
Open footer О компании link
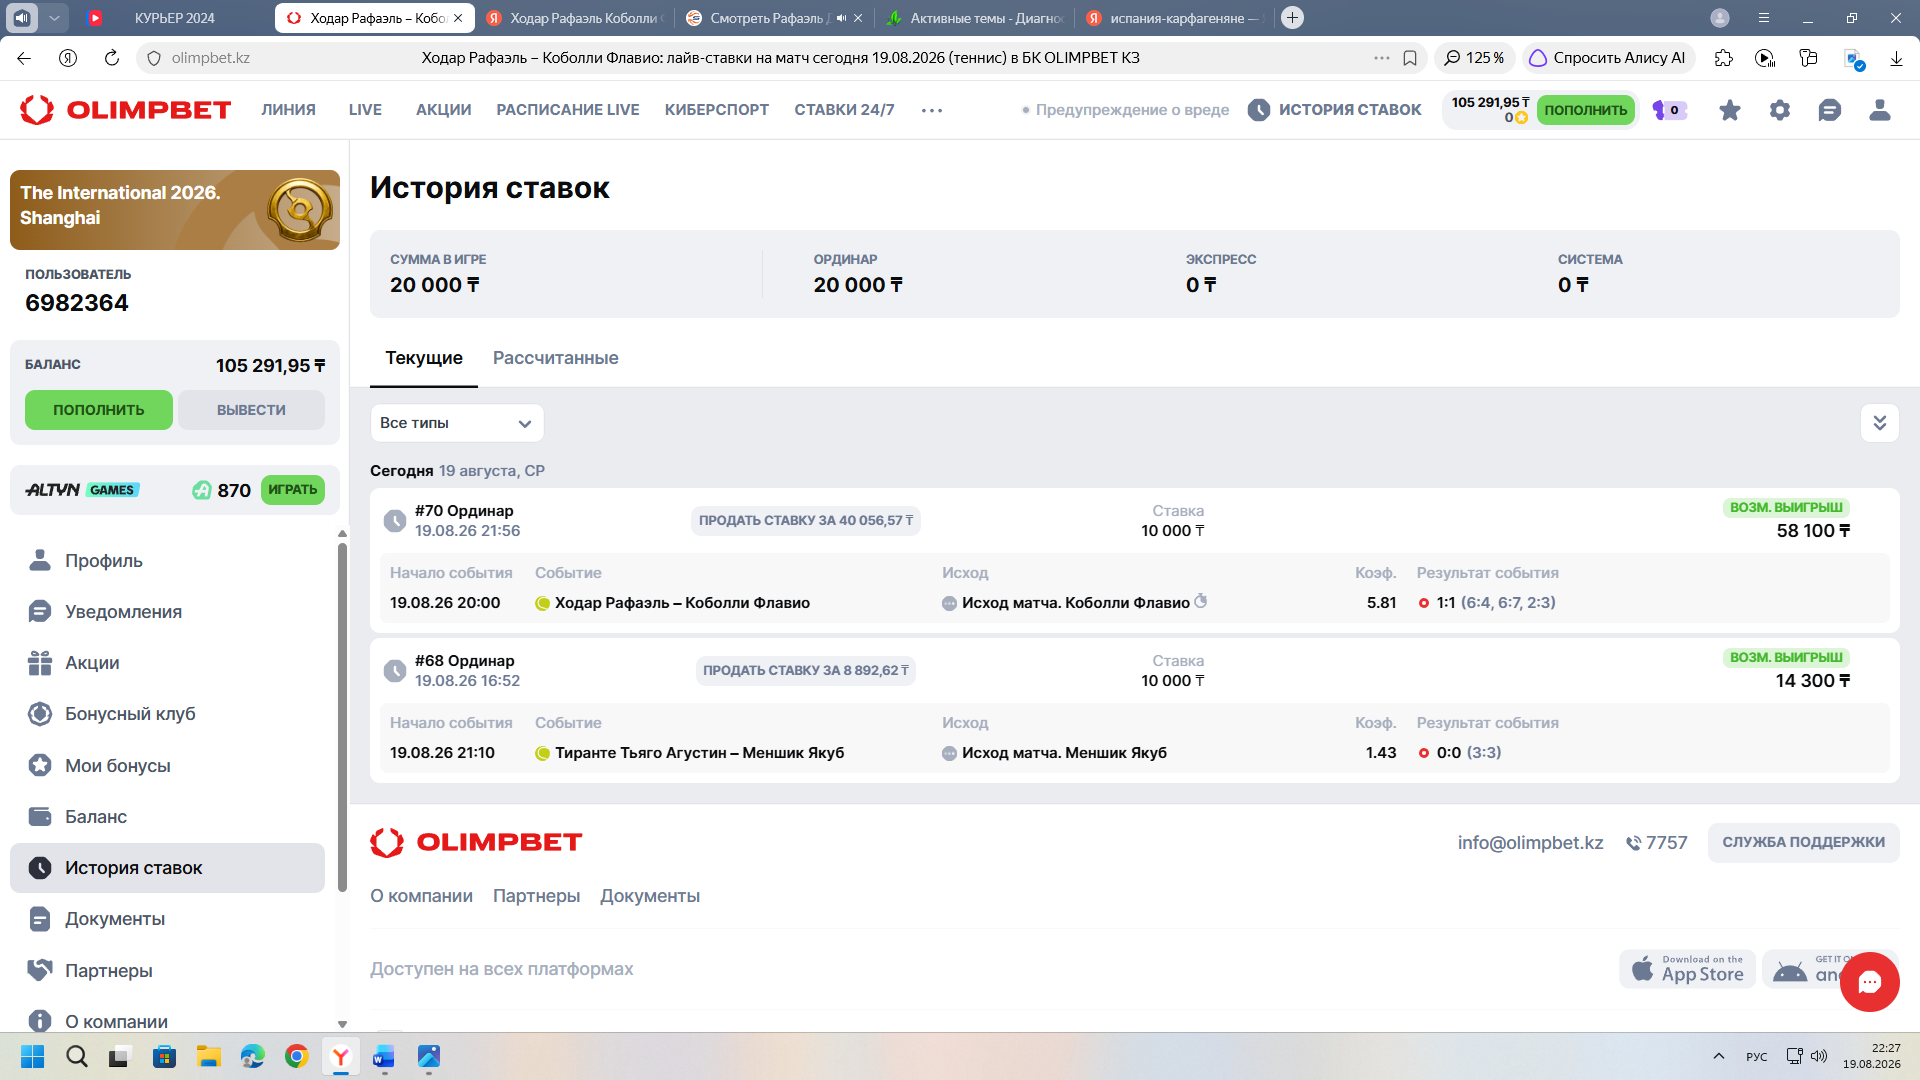[421, 896]
